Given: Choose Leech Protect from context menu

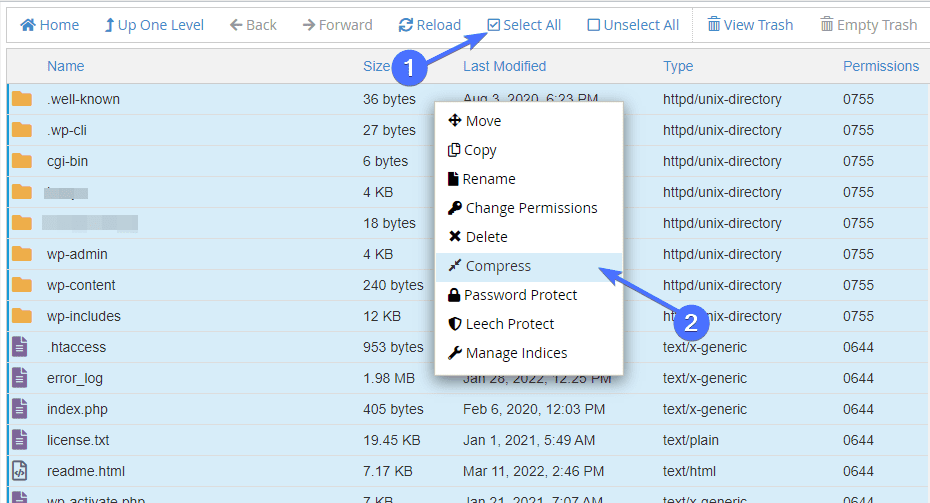Looking at the screenshot, I should coord(528,324).
